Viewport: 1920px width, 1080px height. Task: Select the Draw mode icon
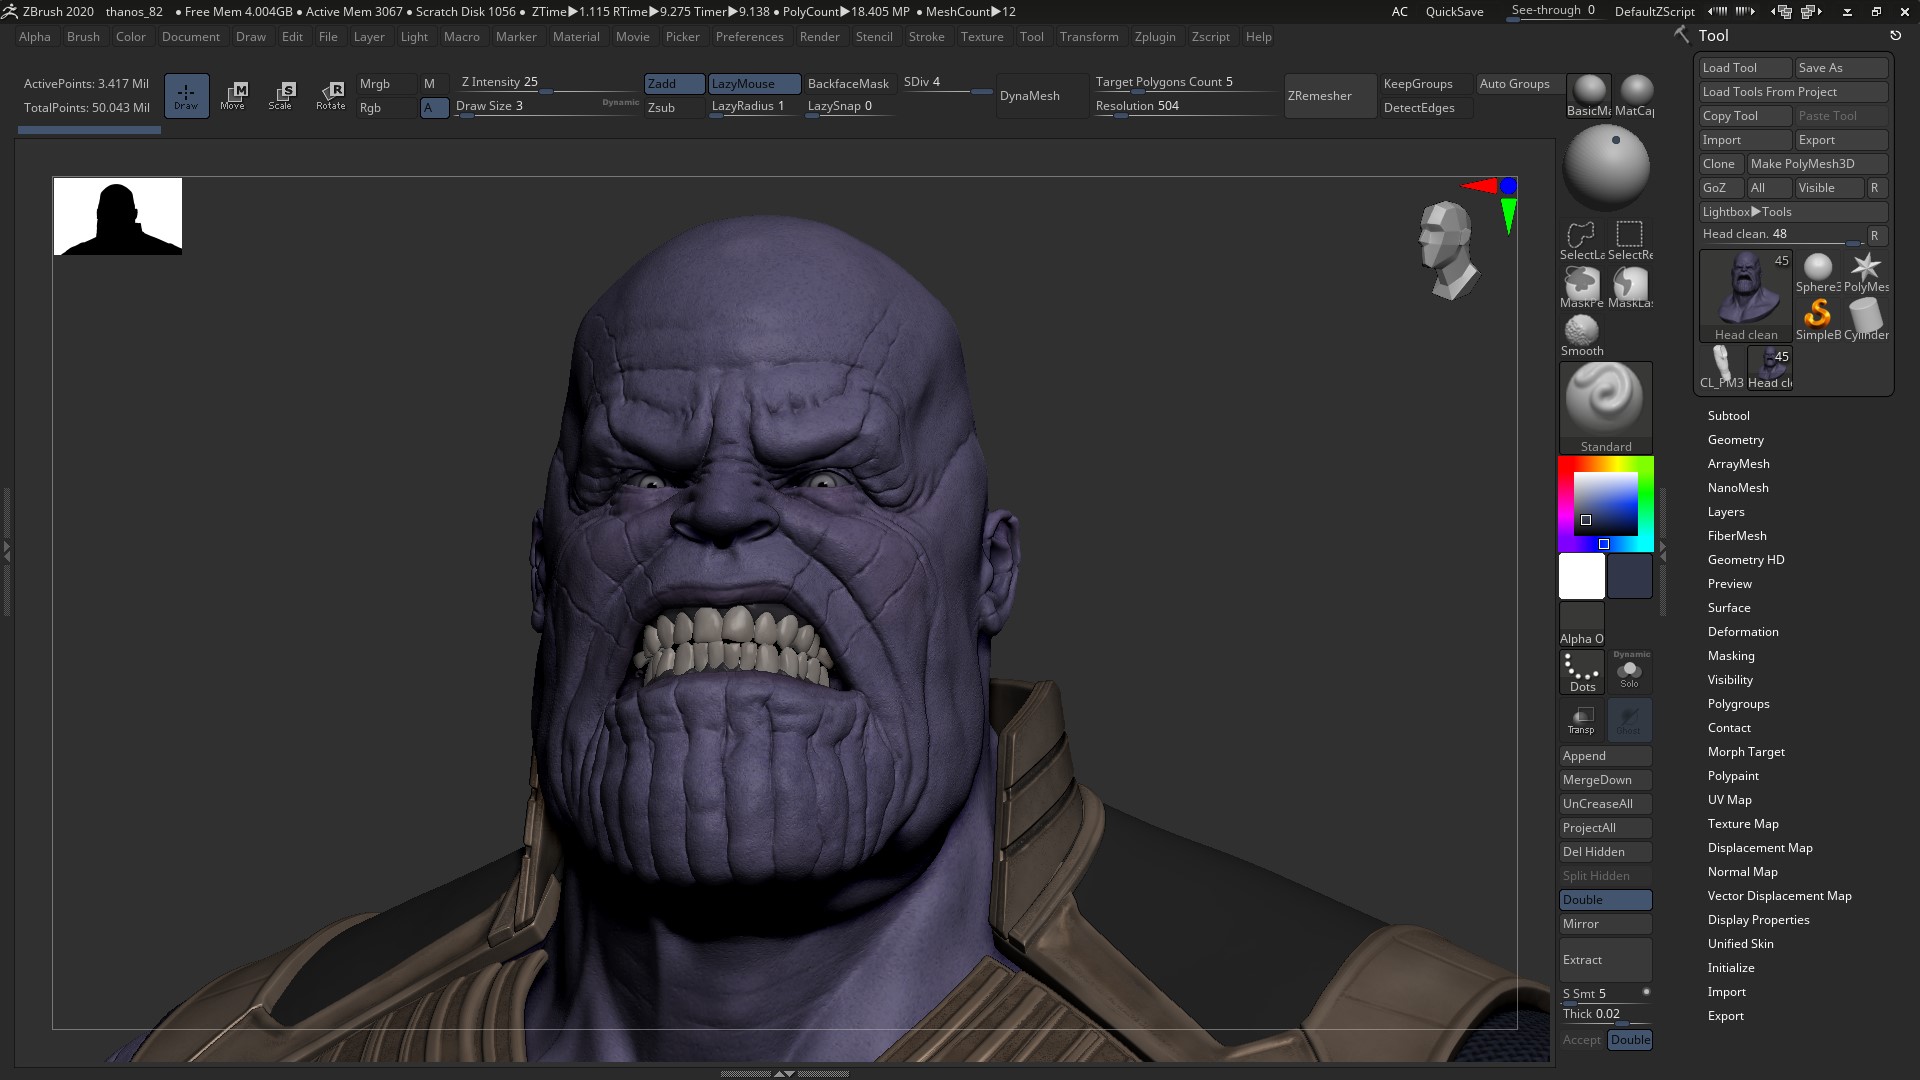pyautogui.click(x=186, y=96)
